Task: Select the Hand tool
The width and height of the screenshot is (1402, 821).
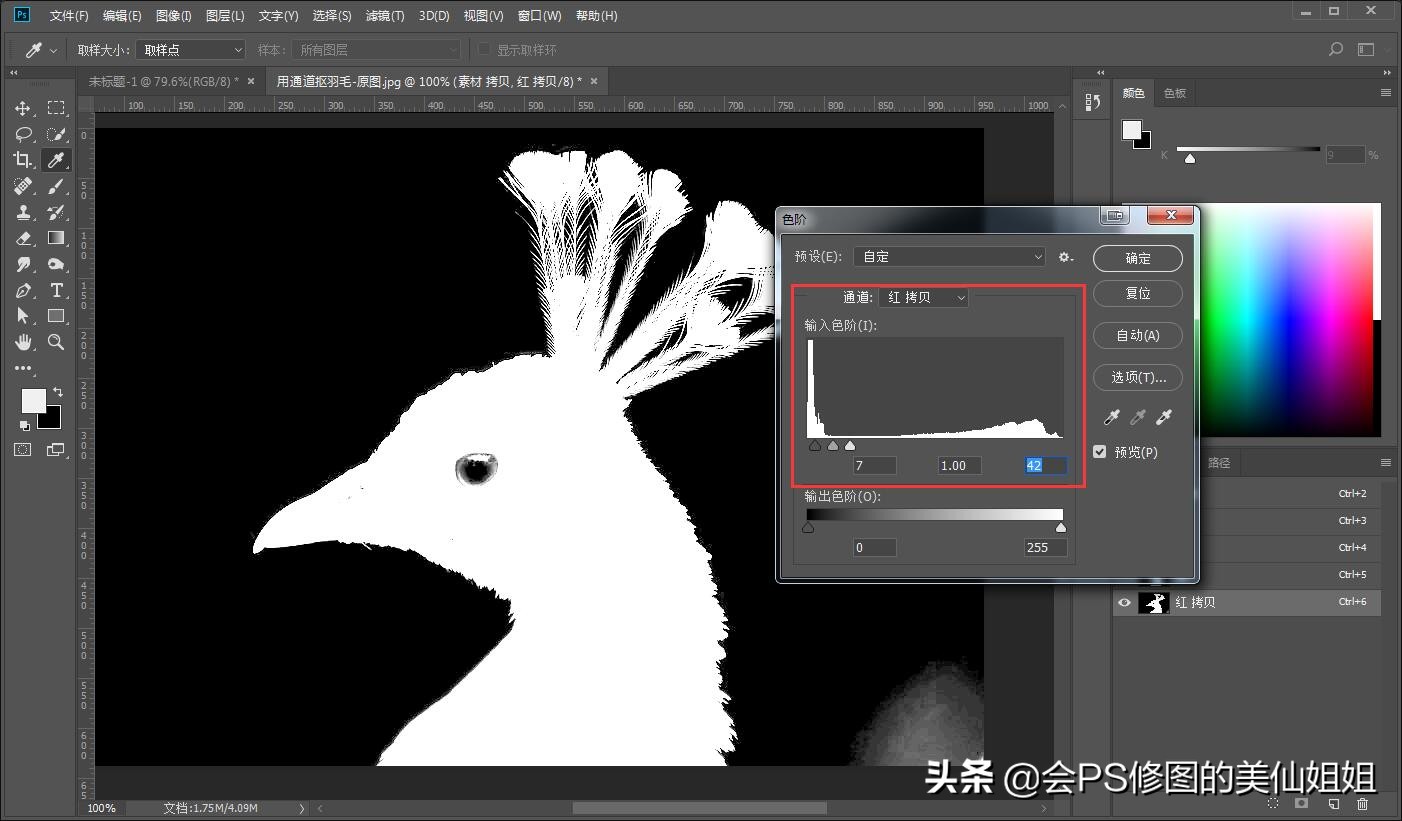Action: [x=22, y=342]
